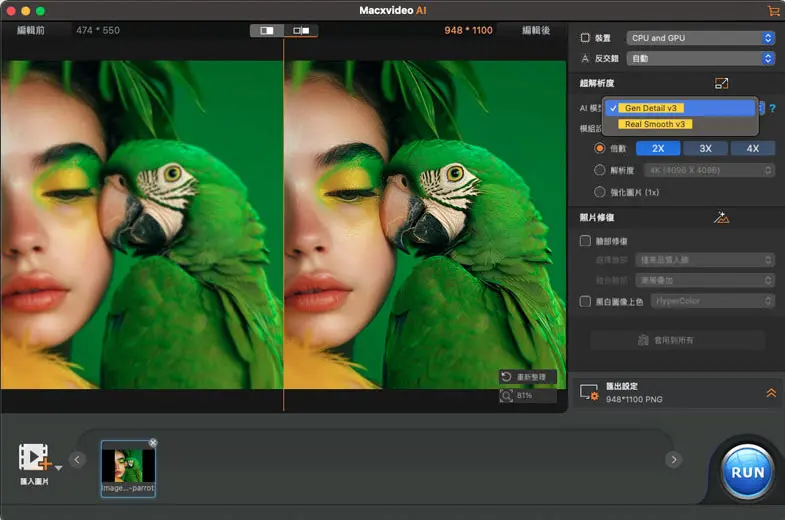Screen dimensions: 785x520
Task: Select the enhance image (1x) radio option
Action: [600, 191]
